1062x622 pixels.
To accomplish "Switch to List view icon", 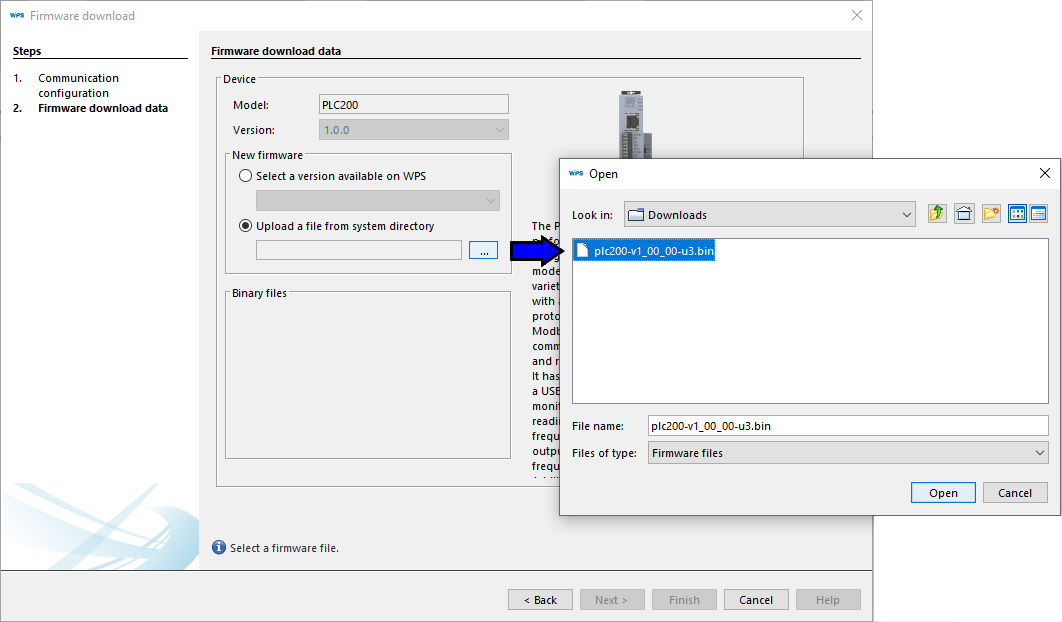I will tap(1017, 214).
